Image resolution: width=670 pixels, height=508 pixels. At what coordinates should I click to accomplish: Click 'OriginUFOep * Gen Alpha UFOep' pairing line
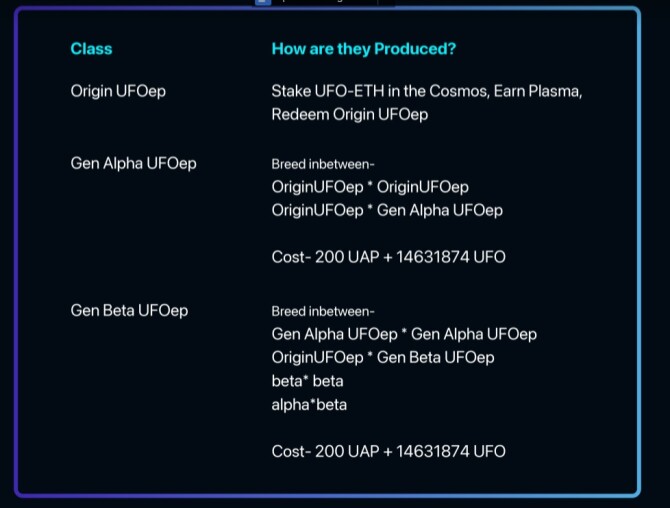[x=387, y=211]
